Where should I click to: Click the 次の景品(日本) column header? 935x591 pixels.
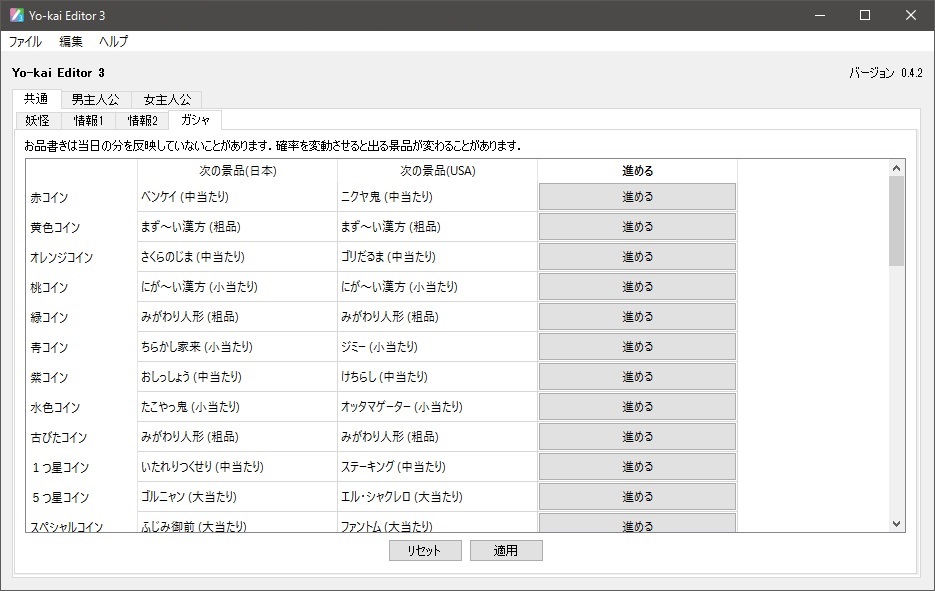237,171
